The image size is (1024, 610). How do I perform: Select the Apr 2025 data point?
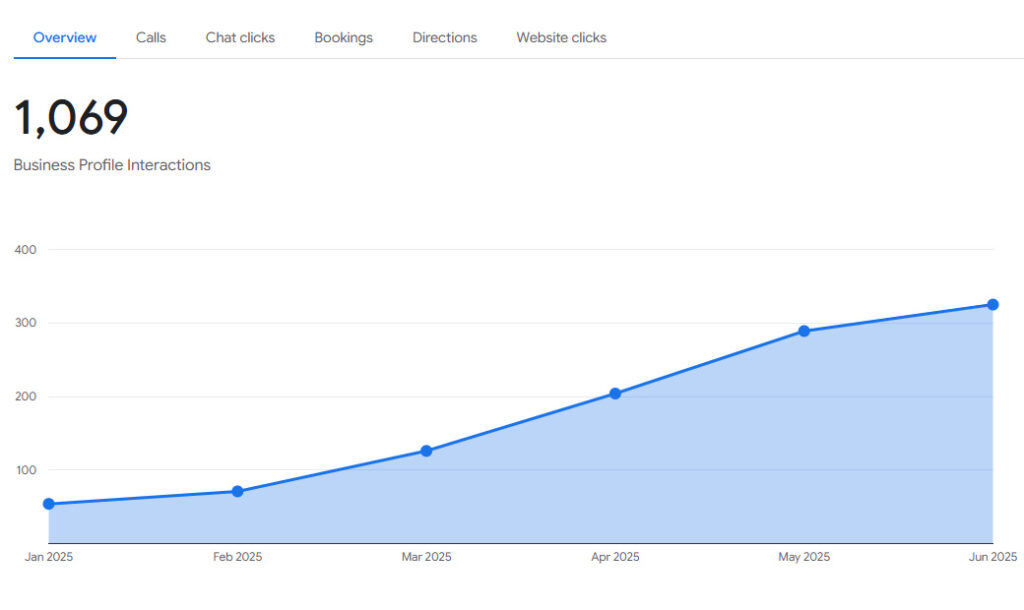[x=615, y=394]
